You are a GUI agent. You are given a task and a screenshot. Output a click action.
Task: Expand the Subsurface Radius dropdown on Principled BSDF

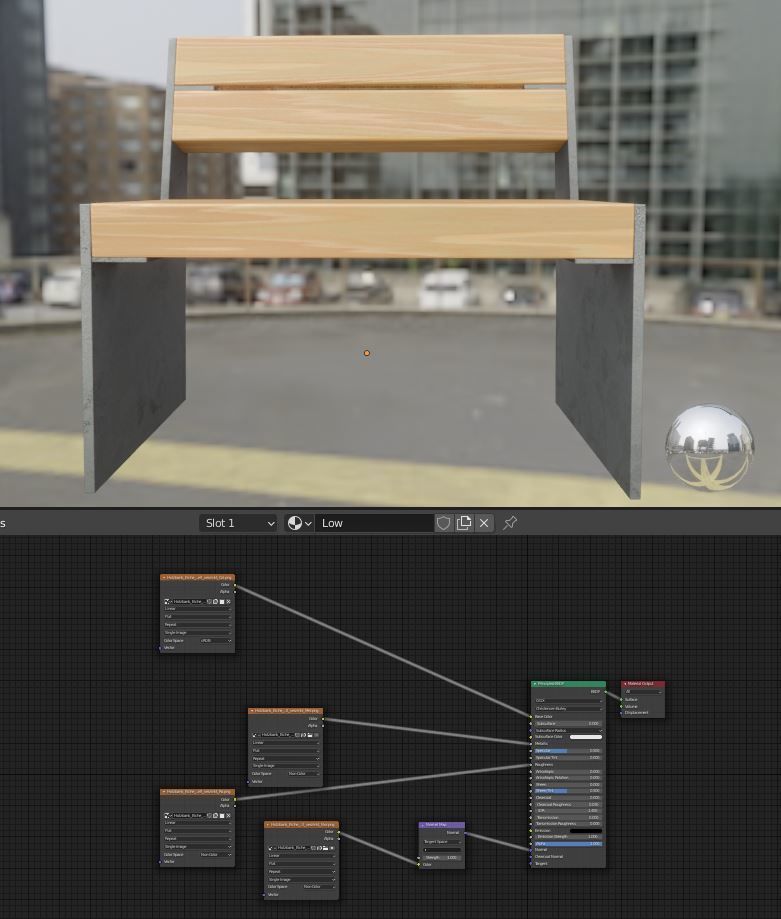(568, 730)
